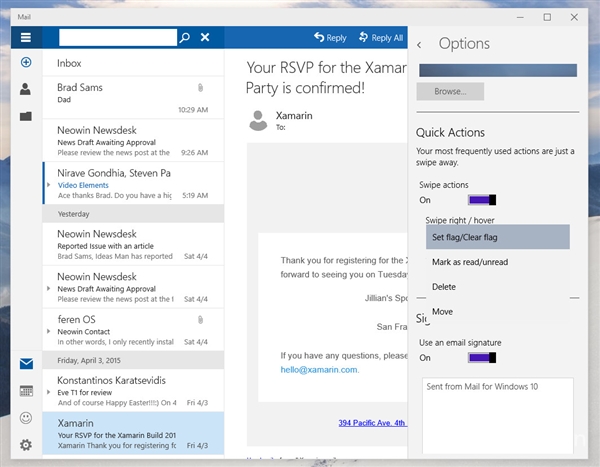Screen dimensions: 600x467
Task: Click the smiley feedback icon
Action: [x=26, y=418]
